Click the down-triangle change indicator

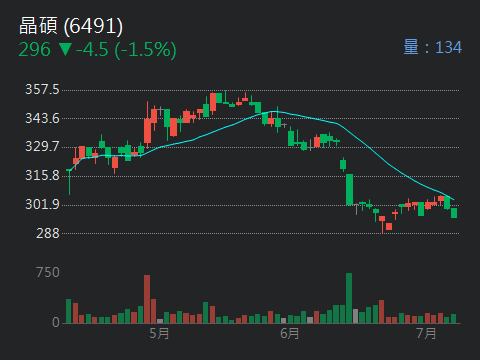pyautogui.click(x=65, y=50)
